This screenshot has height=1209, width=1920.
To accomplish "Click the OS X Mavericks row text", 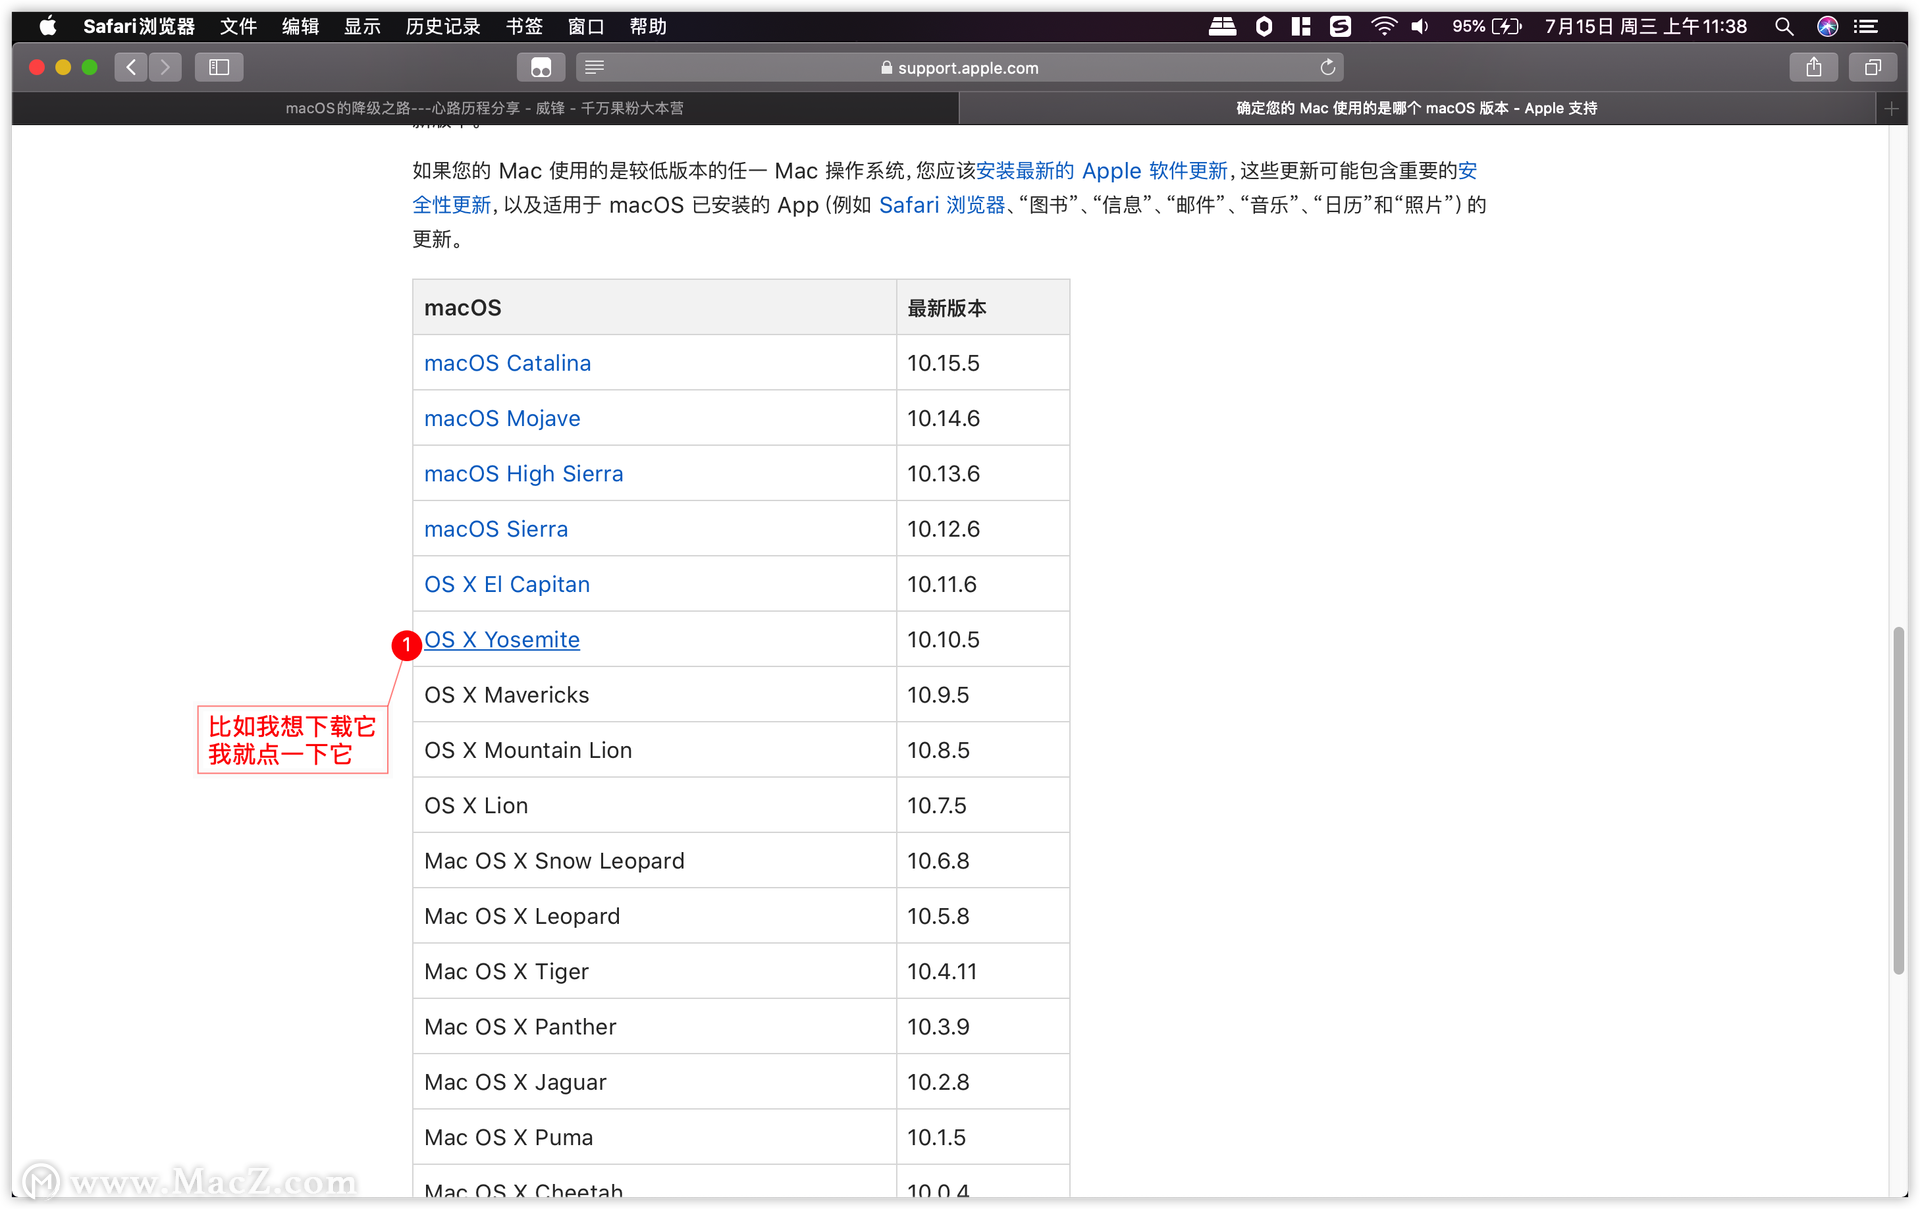I will (x=506, y=695).
